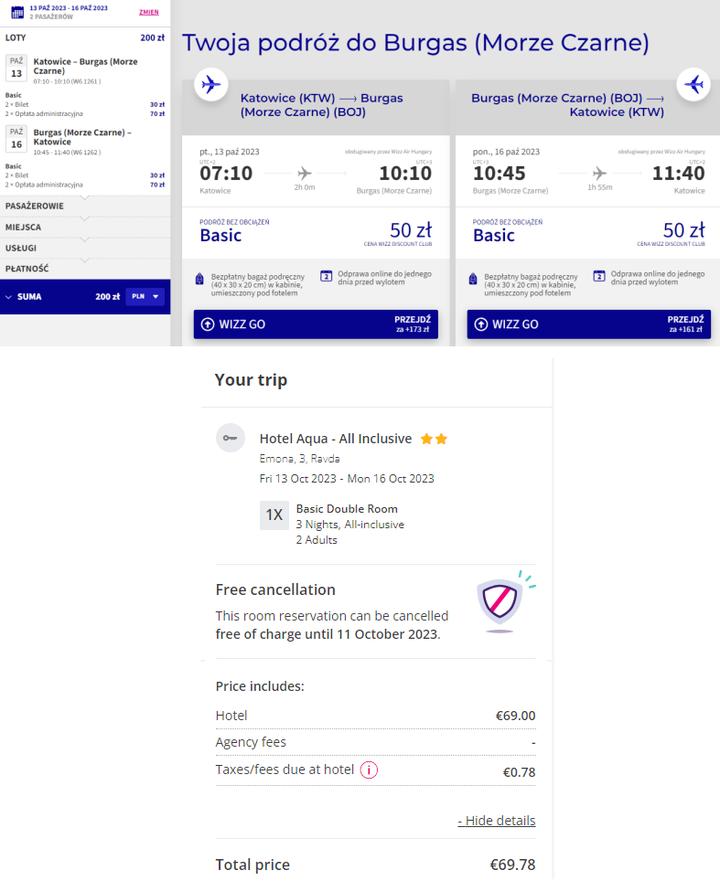Click the Hide details link
Screen dimensions: 720x881
496,820
